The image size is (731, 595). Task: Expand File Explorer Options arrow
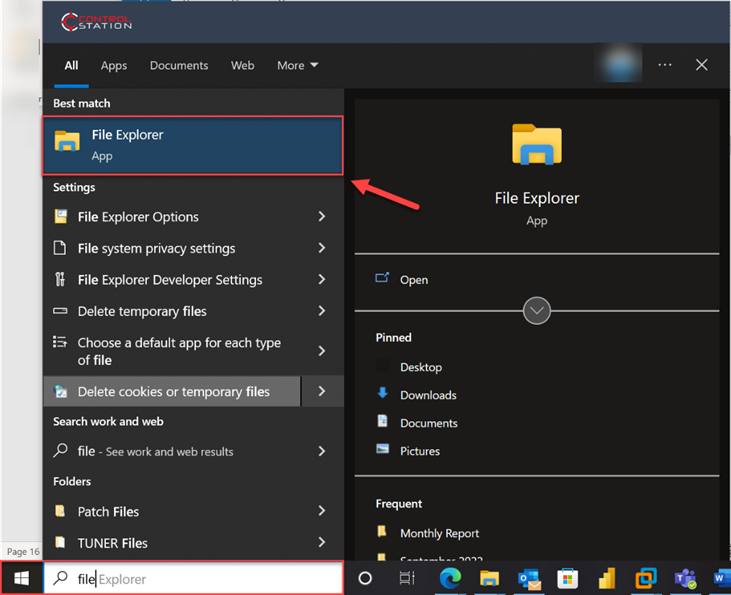pyautogui.click(x=321, y=217)
